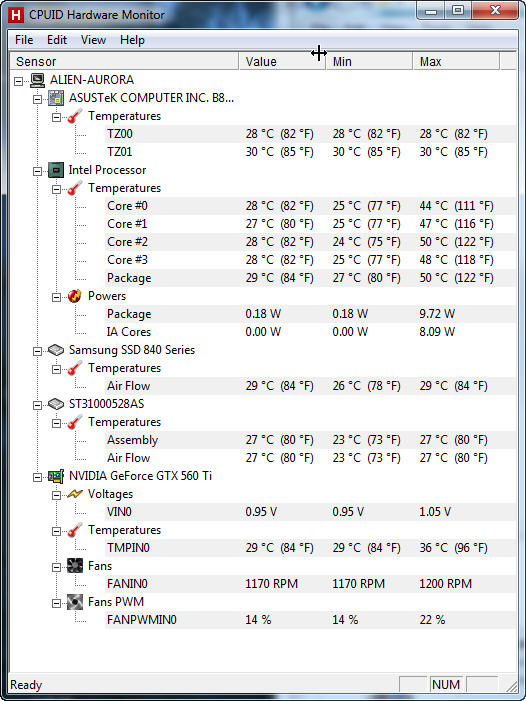
Task: Click the Max column header
Action: 456,61
